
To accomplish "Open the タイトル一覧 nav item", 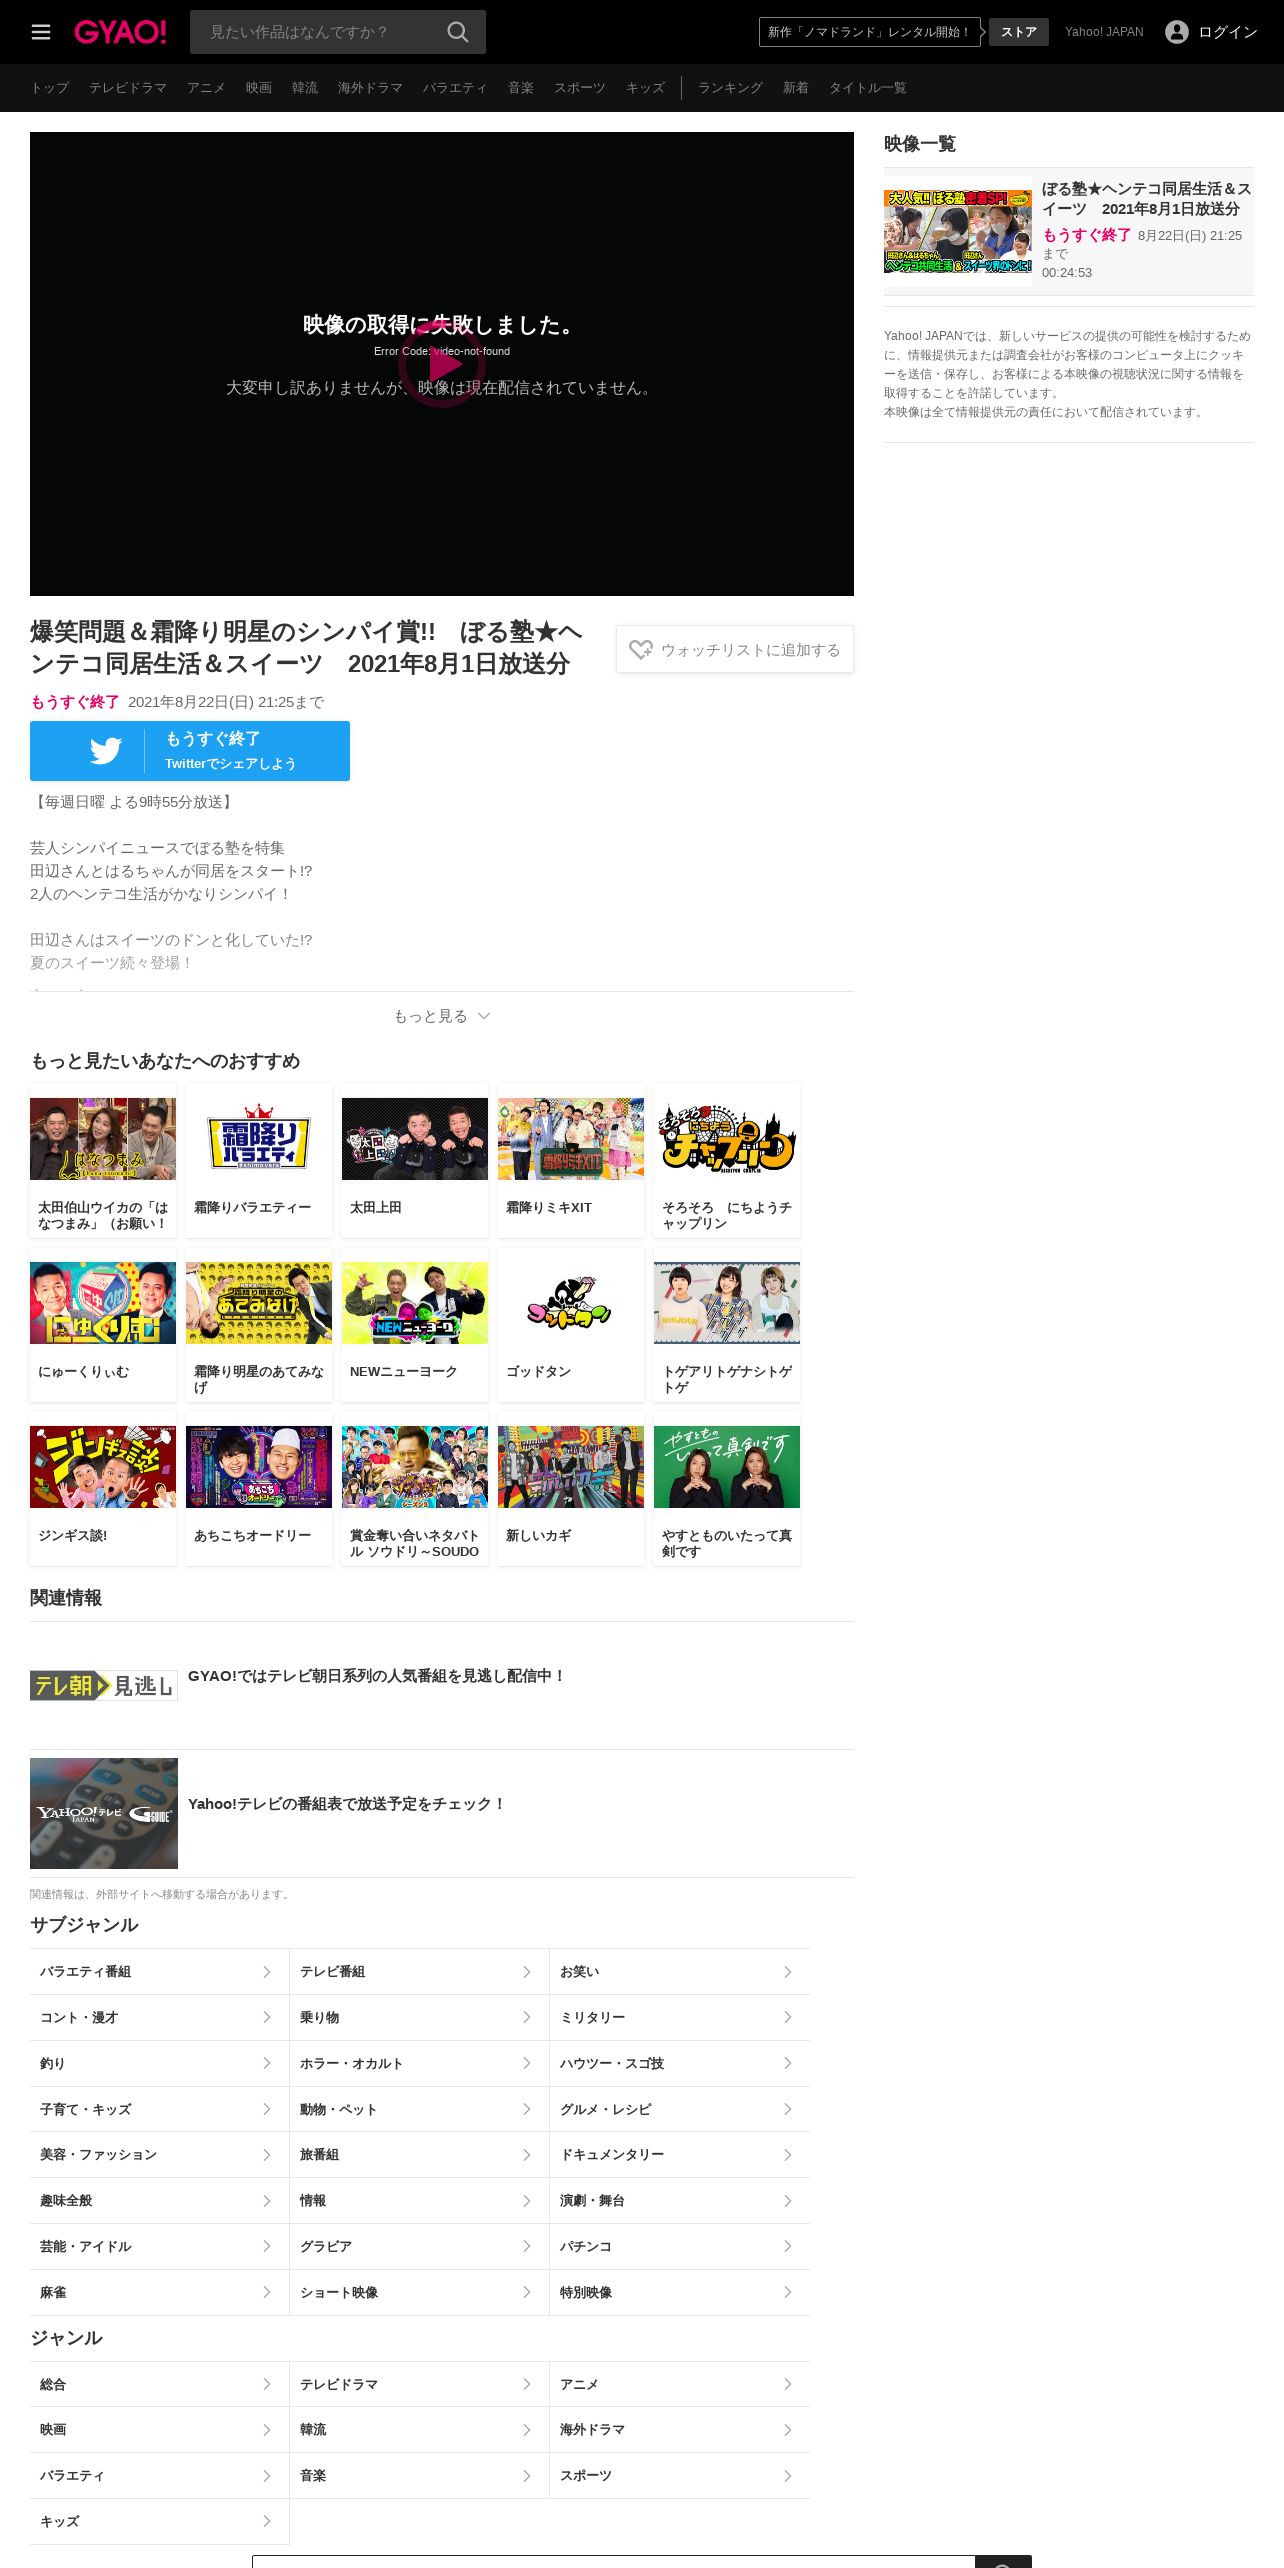I will click(868, 88).
